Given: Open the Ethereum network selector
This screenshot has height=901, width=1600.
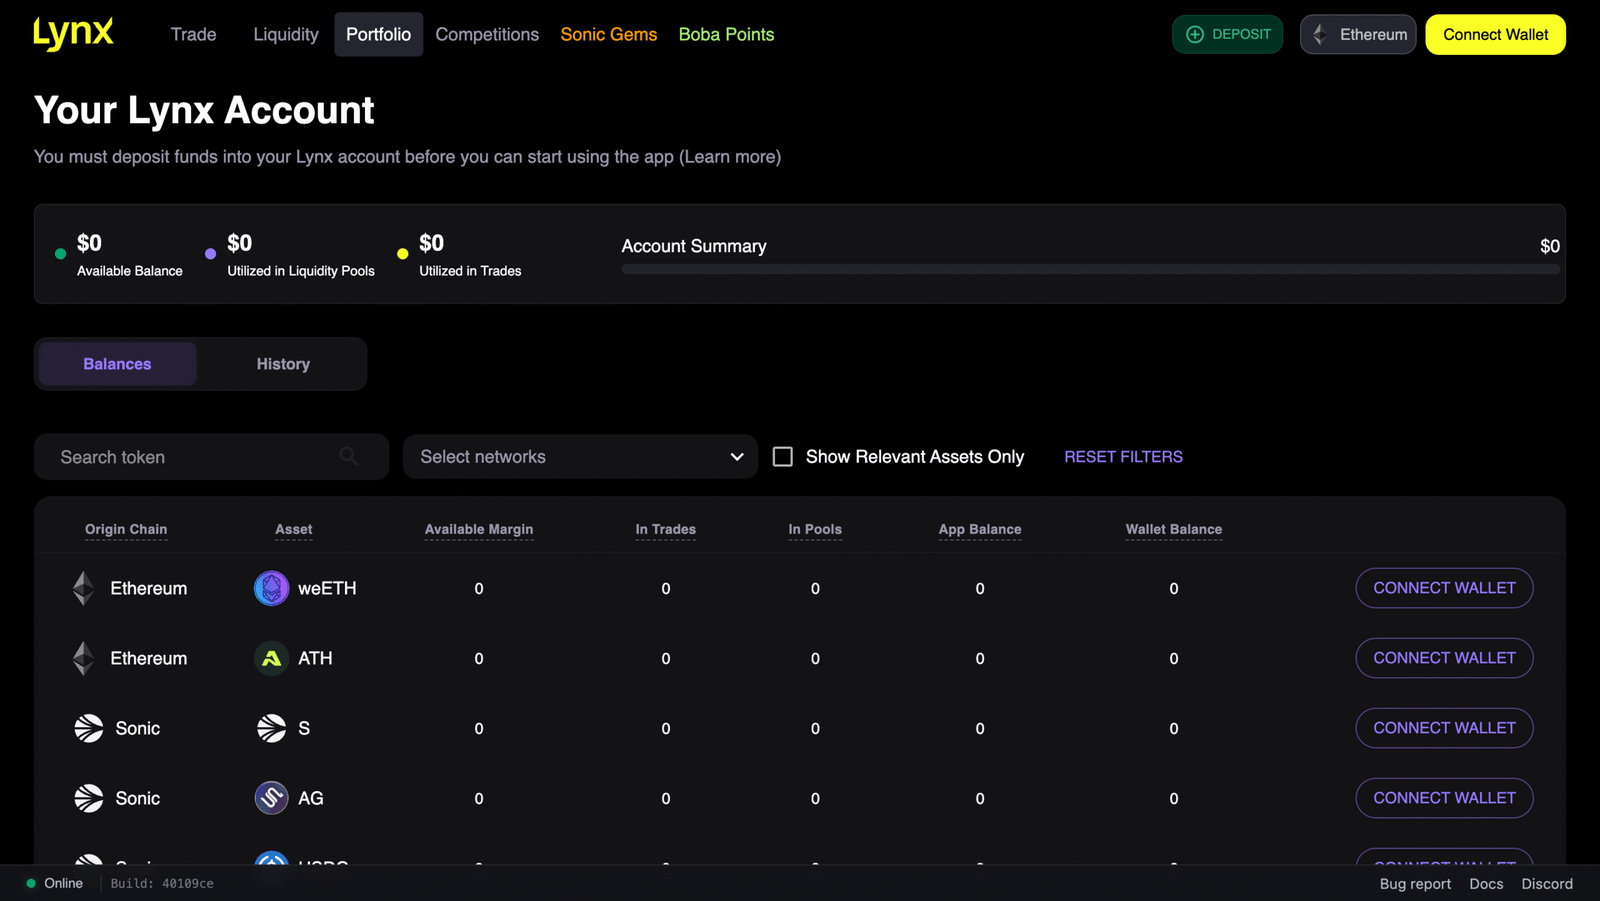Looking at the screenshot, I should click(1357, 35).
